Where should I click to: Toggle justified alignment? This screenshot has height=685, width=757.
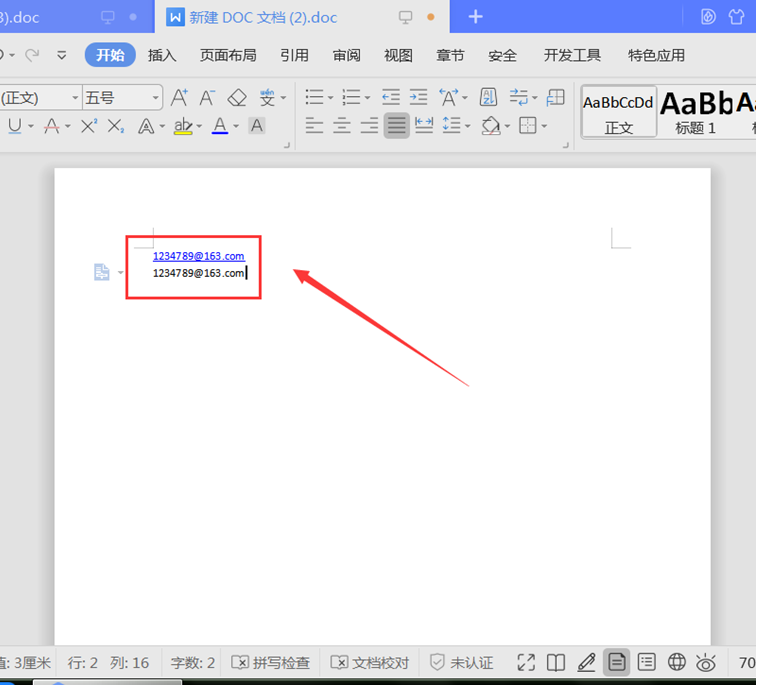tap(397, 126)
